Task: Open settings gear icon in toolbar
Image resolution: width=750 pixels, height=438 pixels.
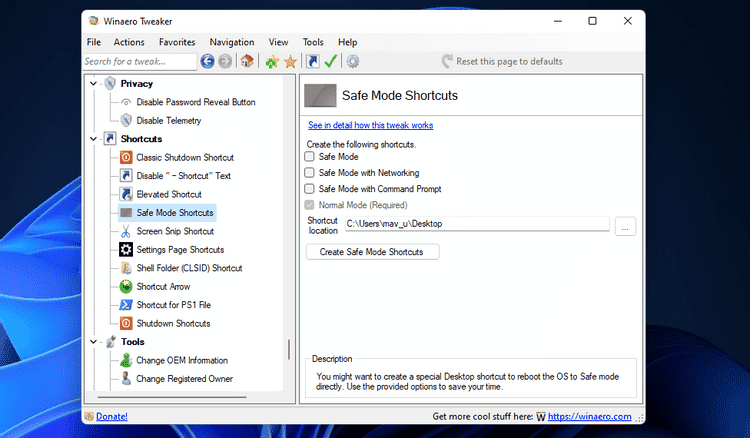Action: (353, 61)
